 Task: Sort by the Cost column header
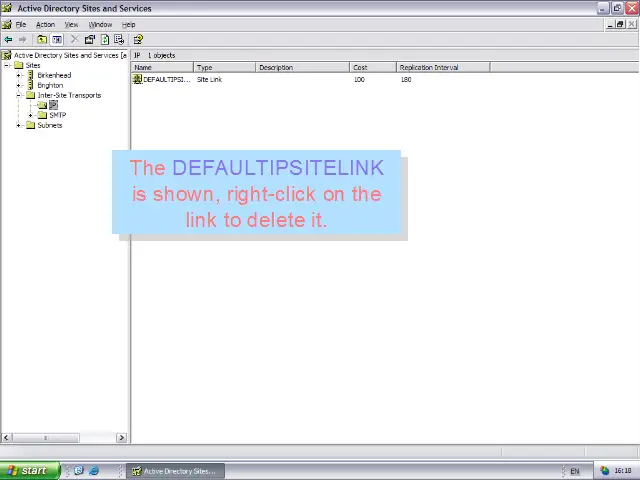point(373,67)
